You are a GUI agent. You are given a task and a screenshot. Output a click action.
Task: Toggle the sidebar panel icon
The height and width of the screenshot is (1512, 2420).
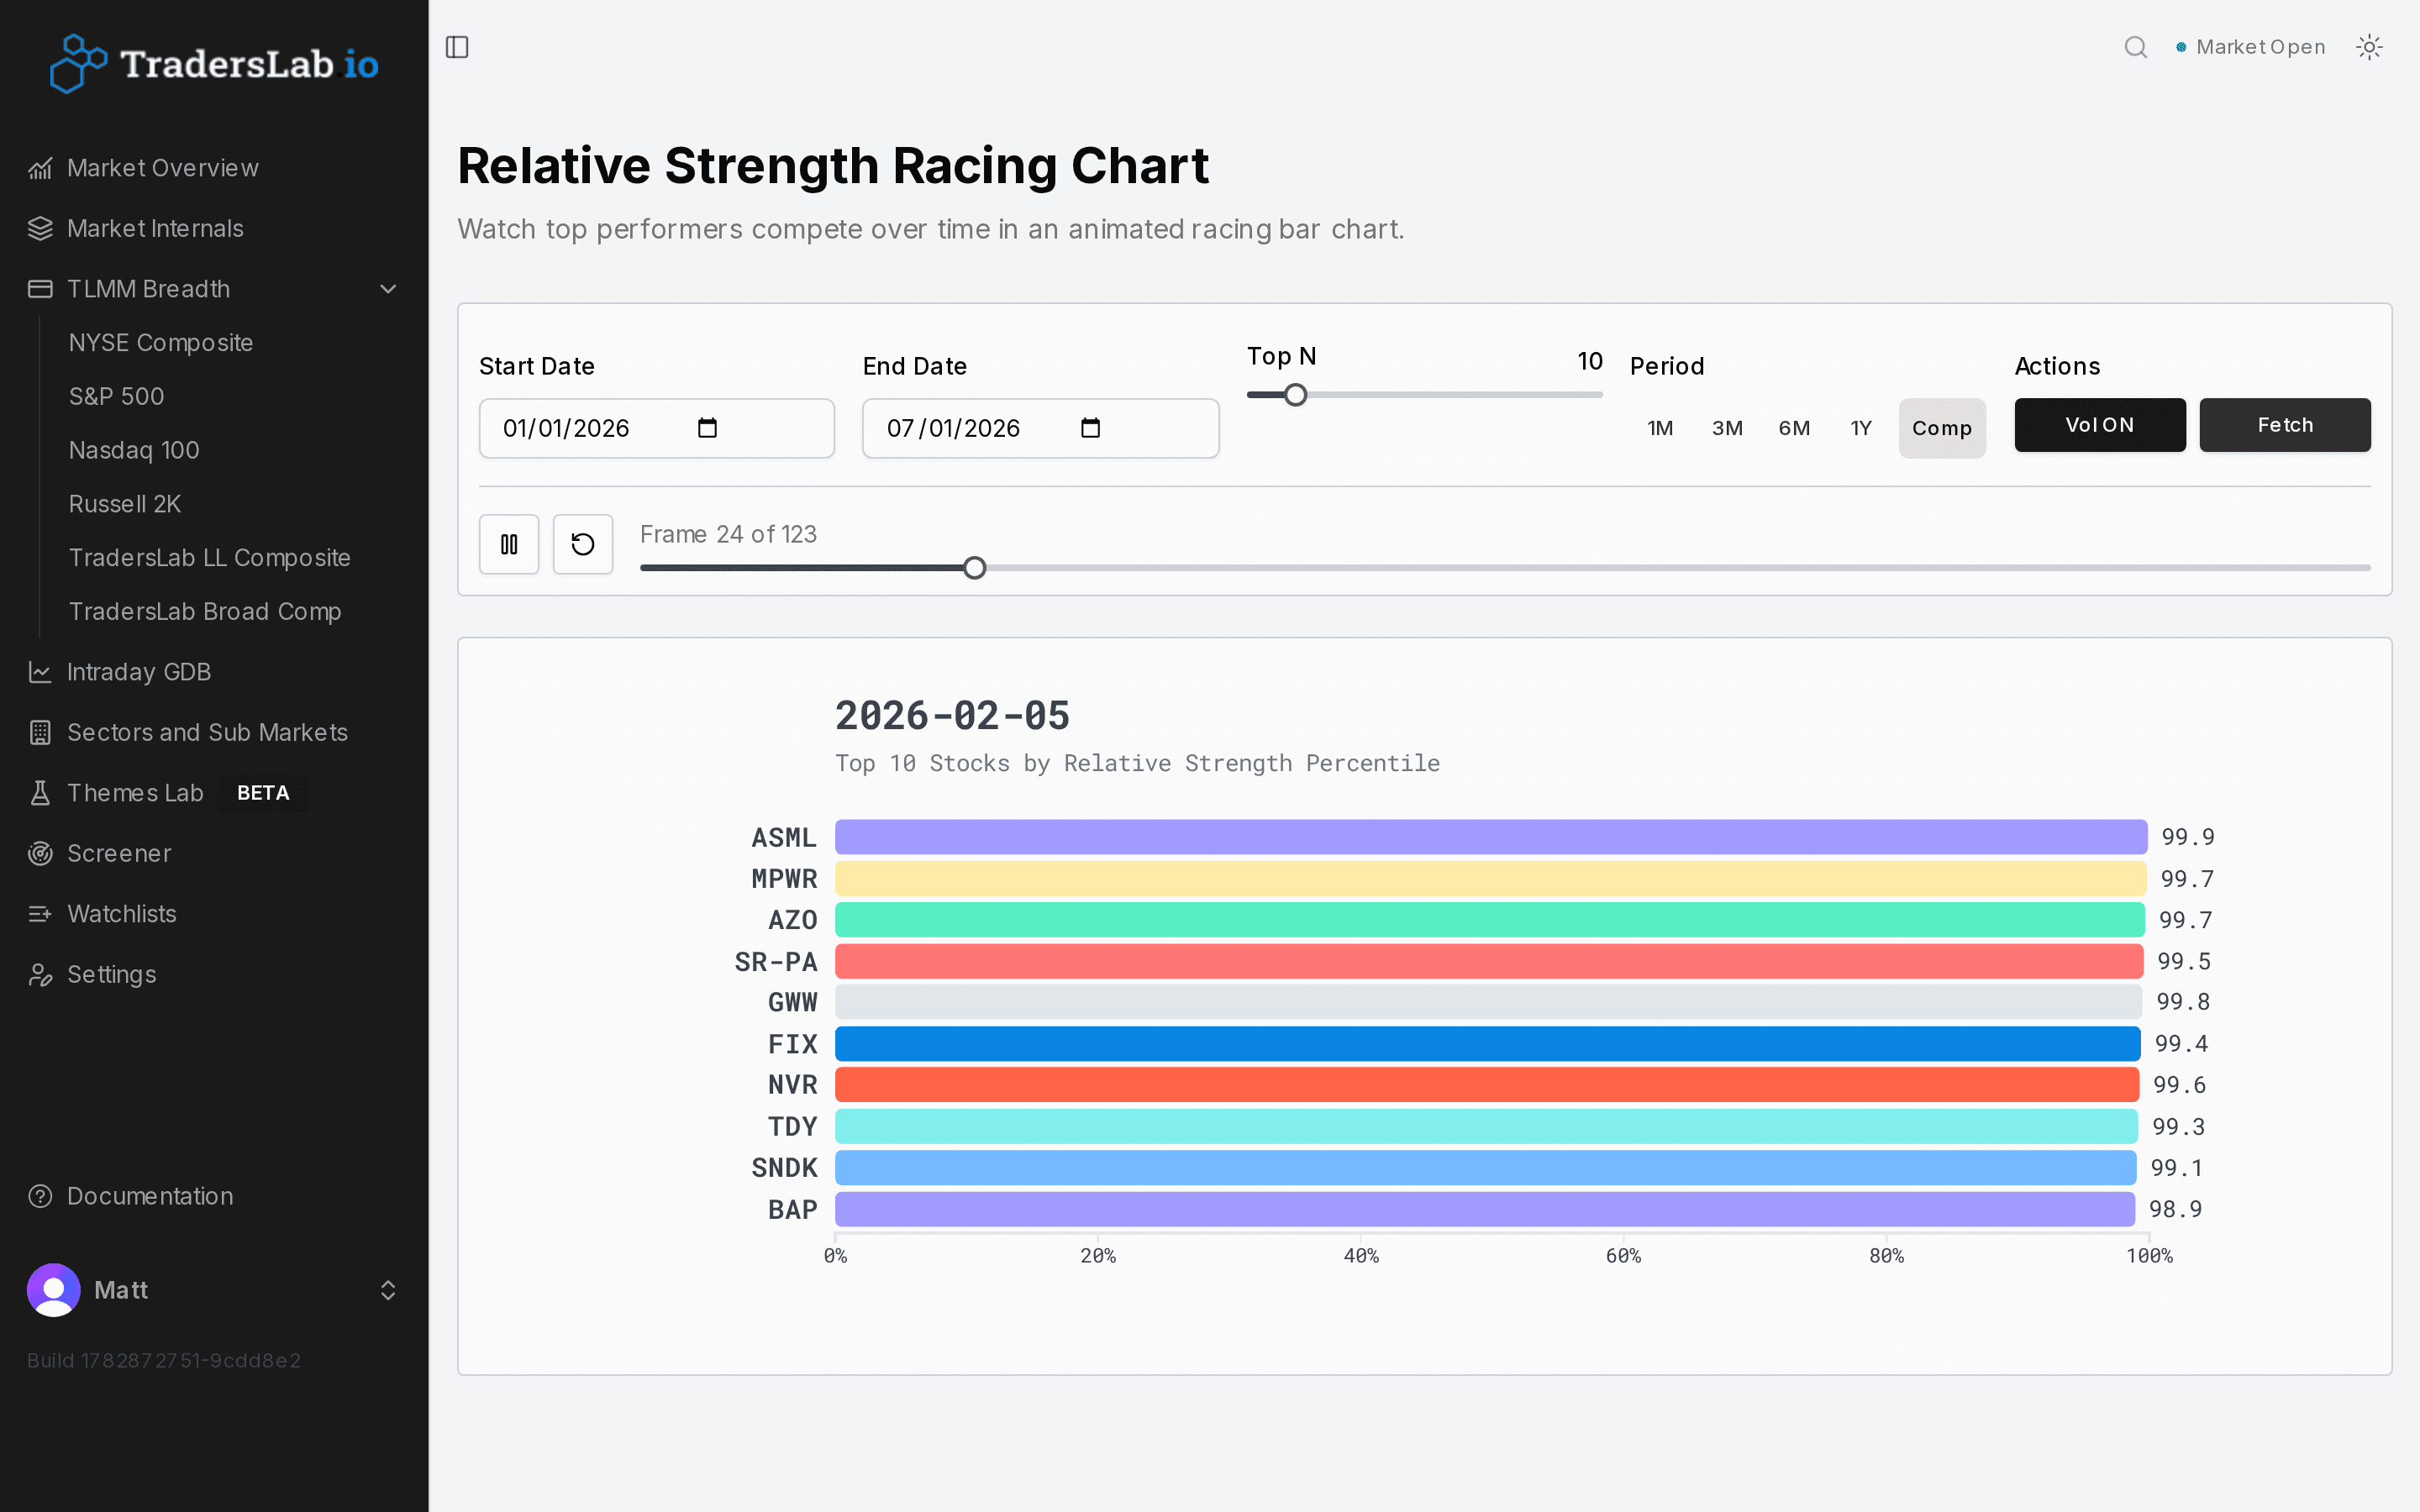(x=457, y=47)
